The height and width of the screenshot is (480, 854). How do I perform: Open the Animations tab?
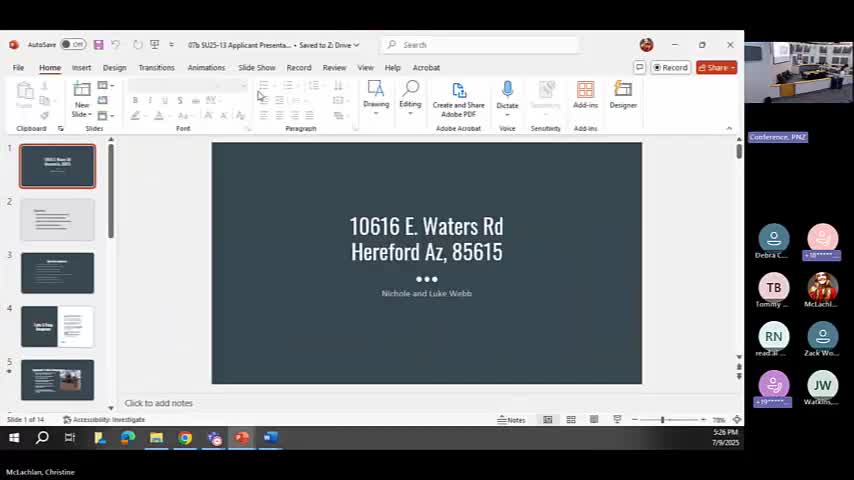click(206, 68)
